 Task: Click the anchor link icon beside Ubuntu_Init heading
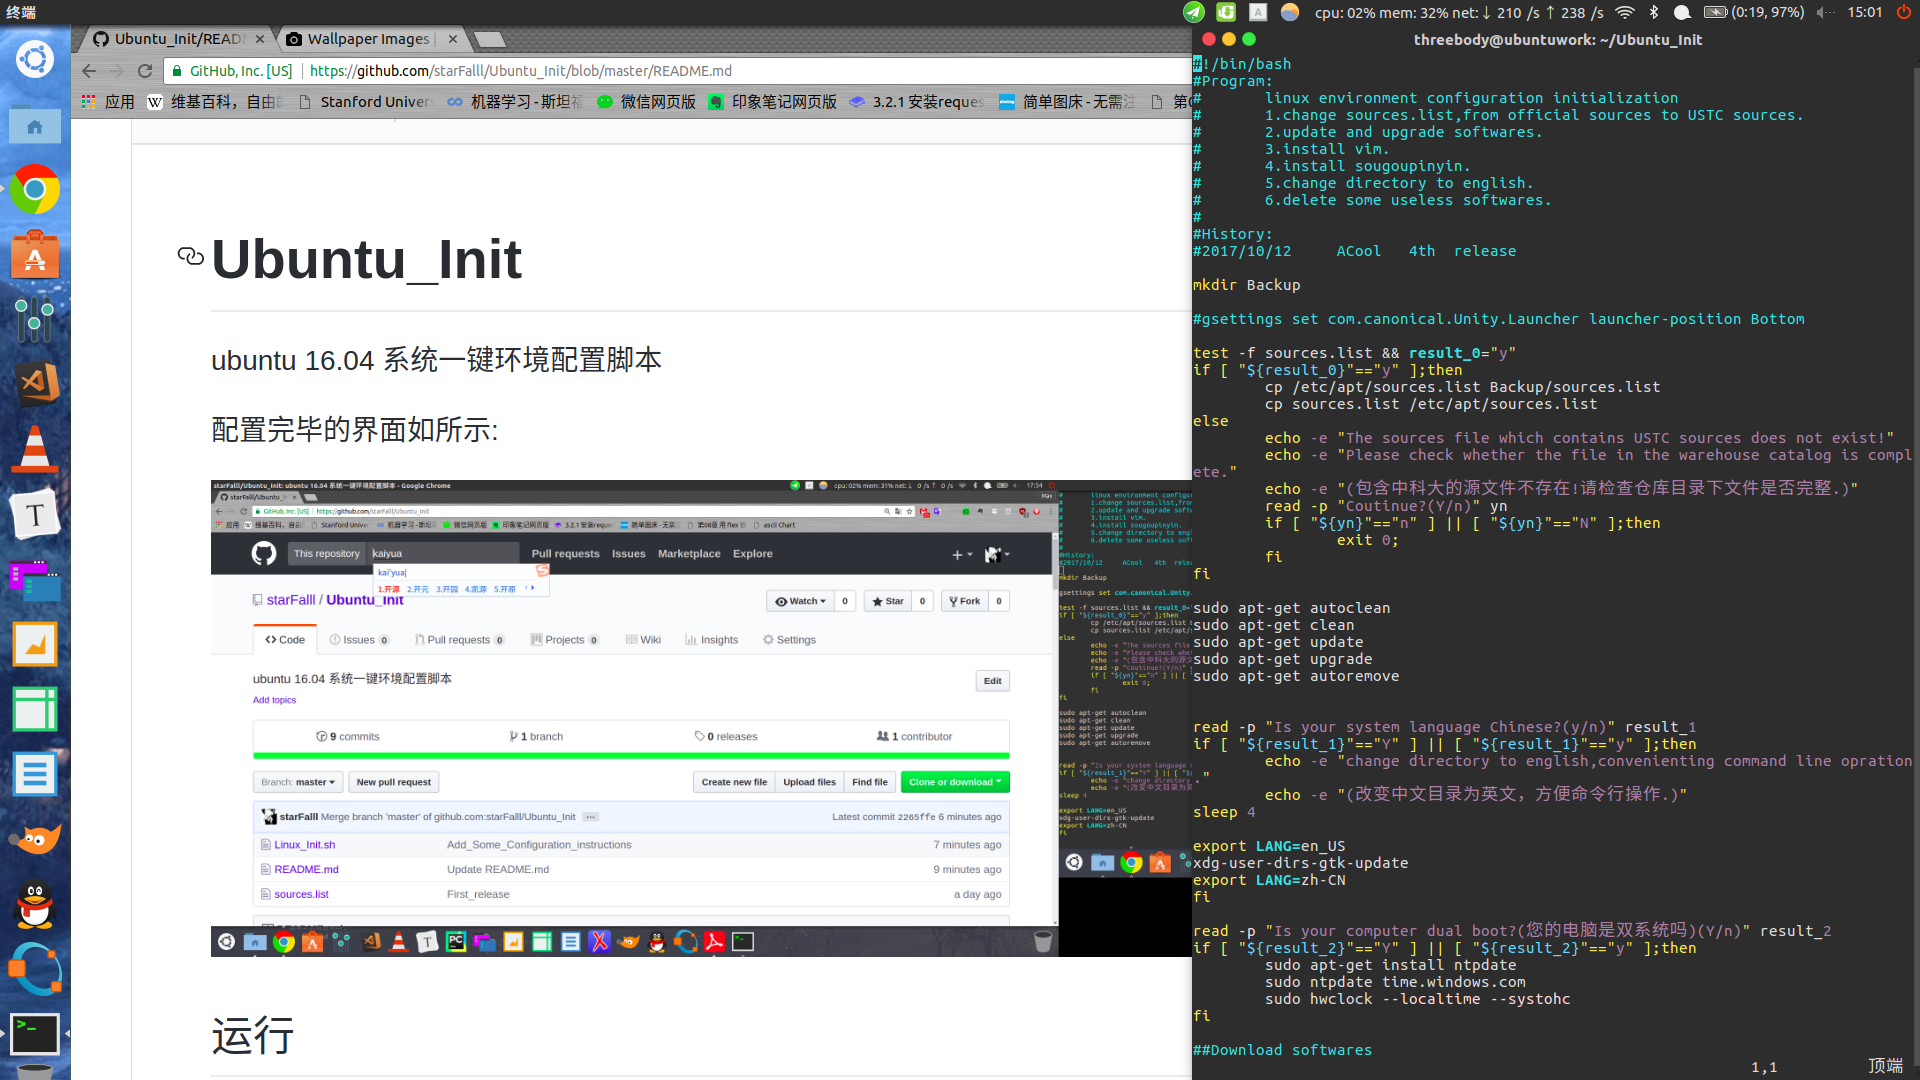pyautogui.click(x=190, y=257)
